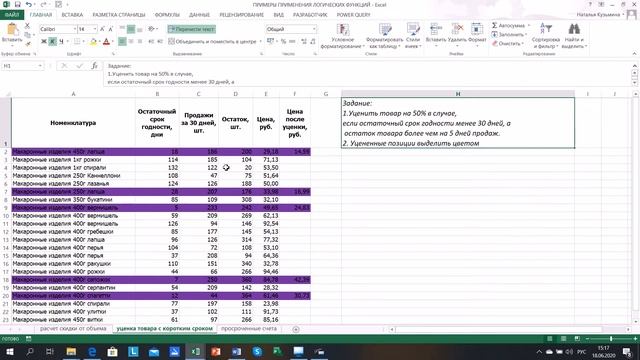Open the borders dropdown arrow
640x360 pixels.
click(83, 42)
